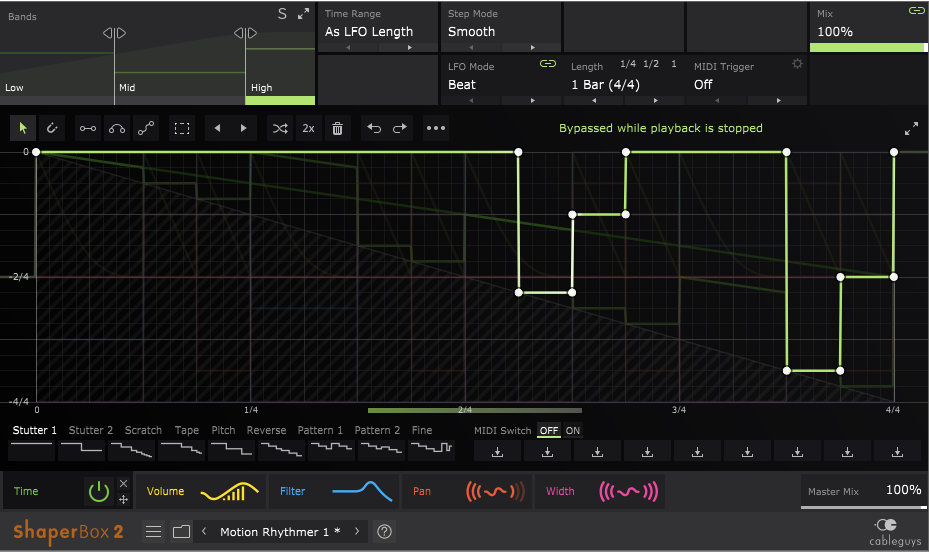Open the more options ellipsis menu
The image size is (929, 552).
(436, 128)
